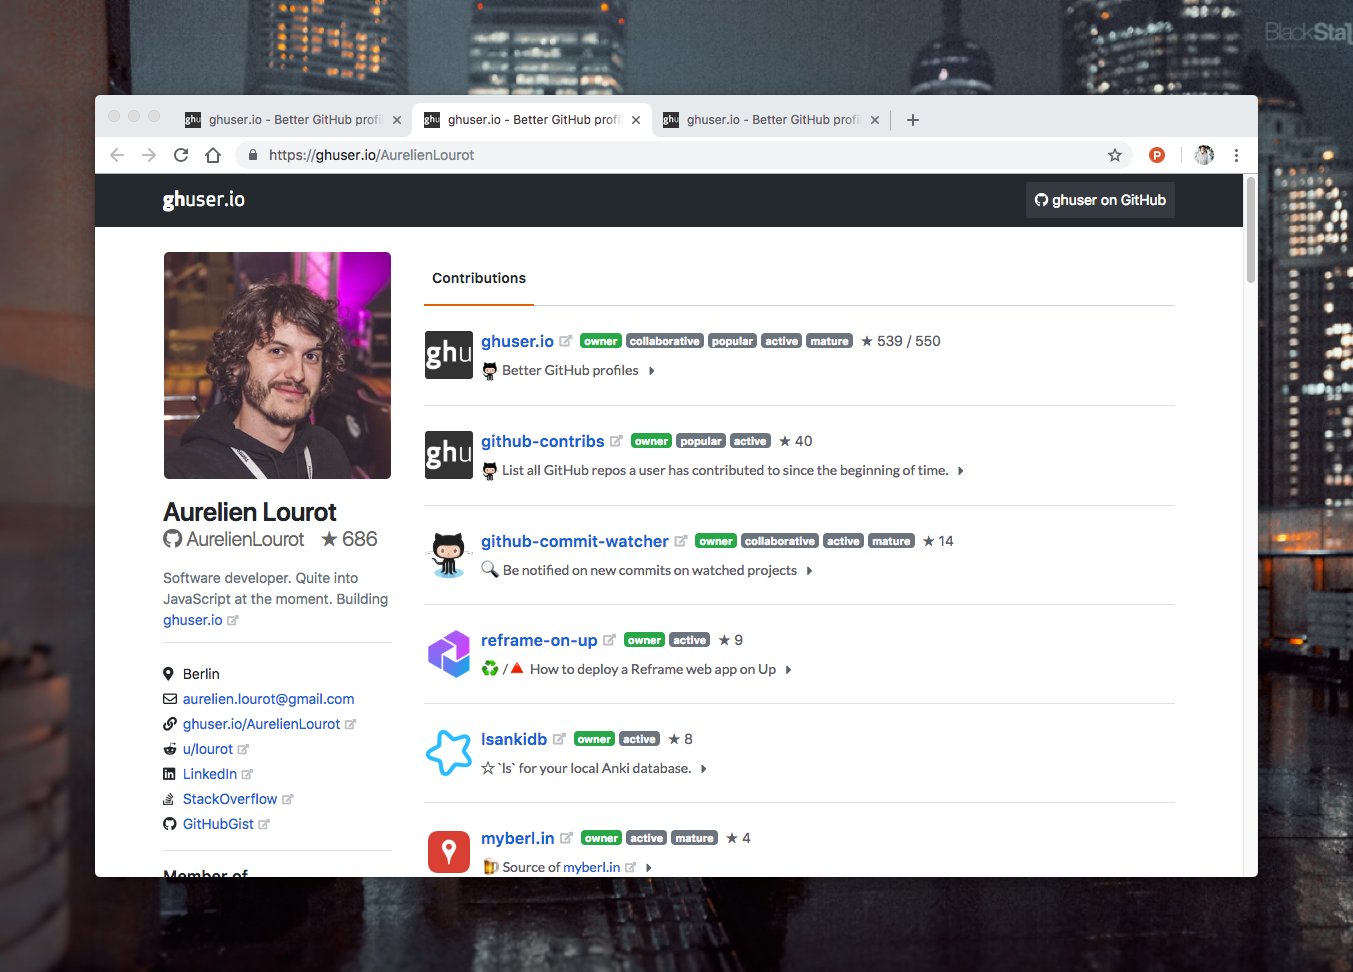Open the red P extension icon
The image size is (1353, 972).
tap(1157, 155)
